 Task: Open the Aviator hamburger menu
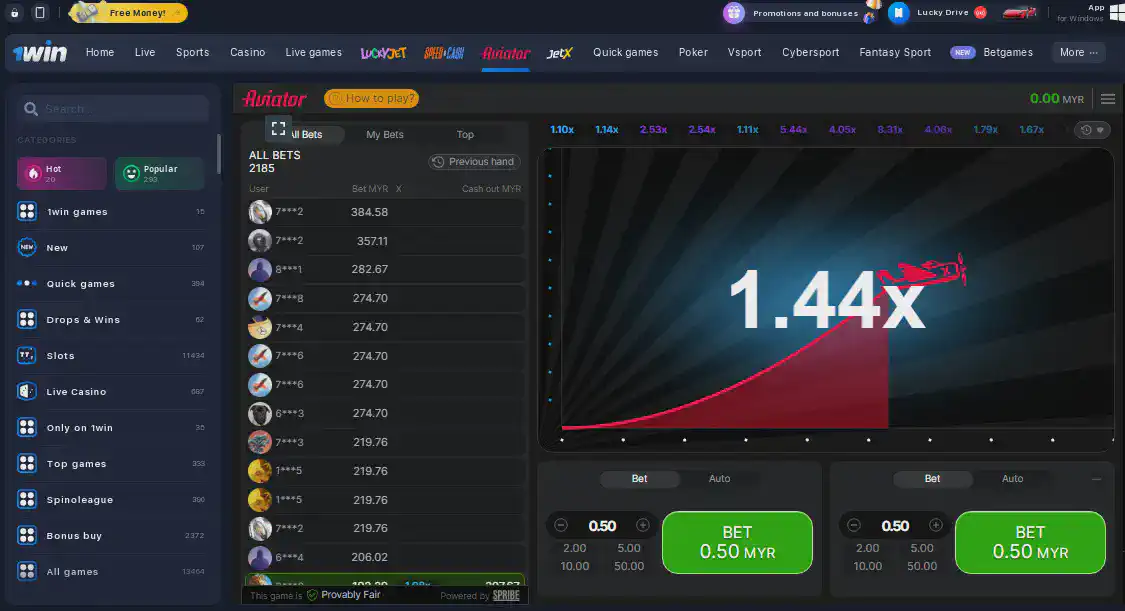(x=1107, y=99)
